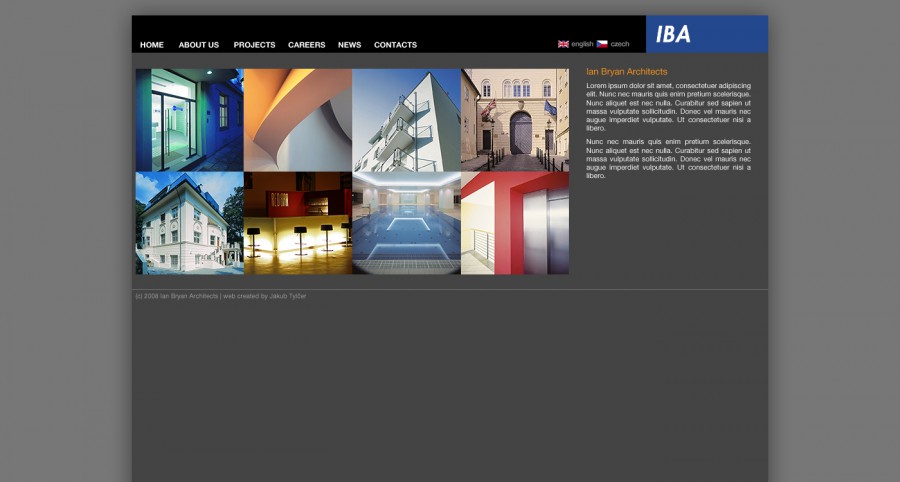900x482 pixels.
Task: Open the bar stools interior photo
Action: [297, 223]
